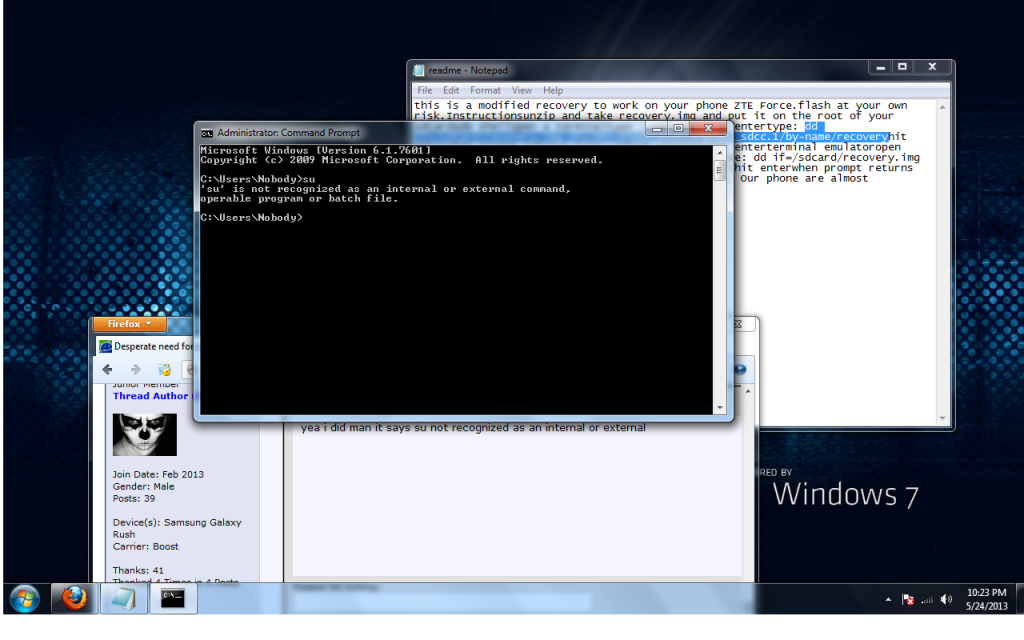Image resolution: width=1024 pixels, height=640 pixels.
Task: Open Notepad View menu
Action: click(x=522, y=91)
